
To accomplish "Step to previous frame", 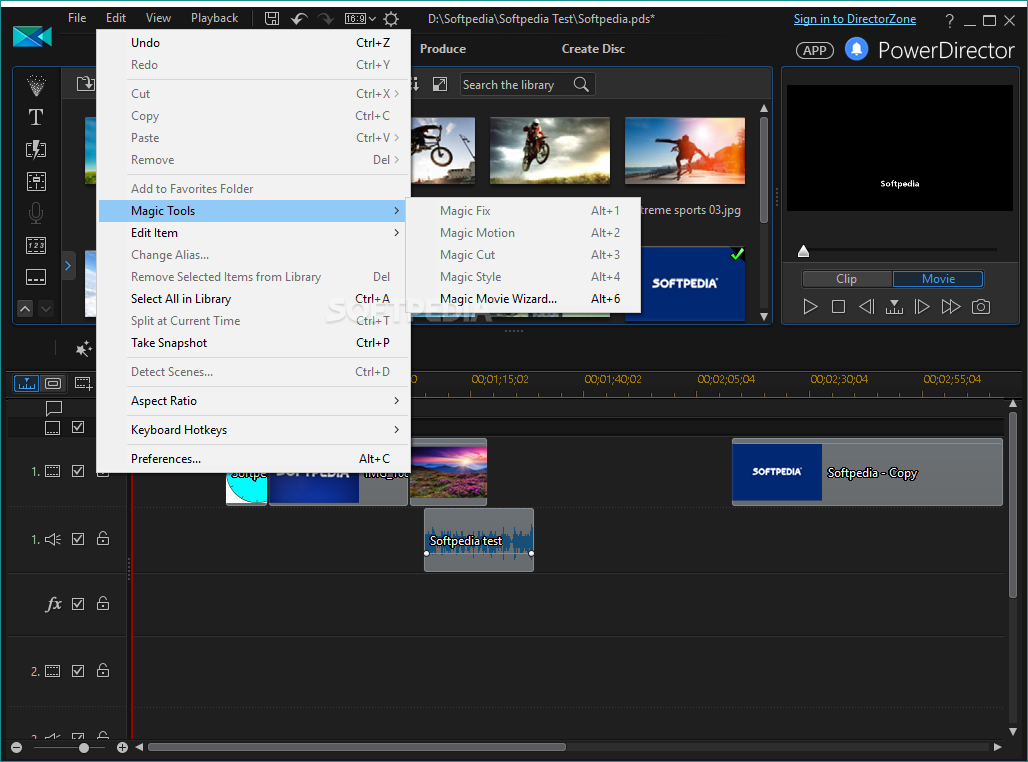I will 866,306.
